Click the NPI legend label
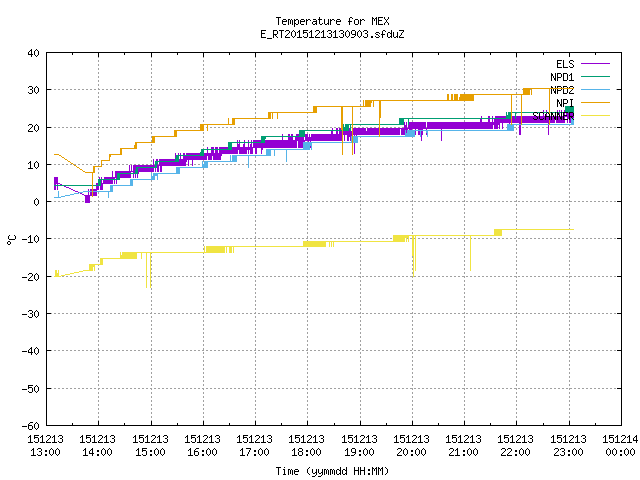This screenshot has height=480, width=640. [x=565, y=103]
